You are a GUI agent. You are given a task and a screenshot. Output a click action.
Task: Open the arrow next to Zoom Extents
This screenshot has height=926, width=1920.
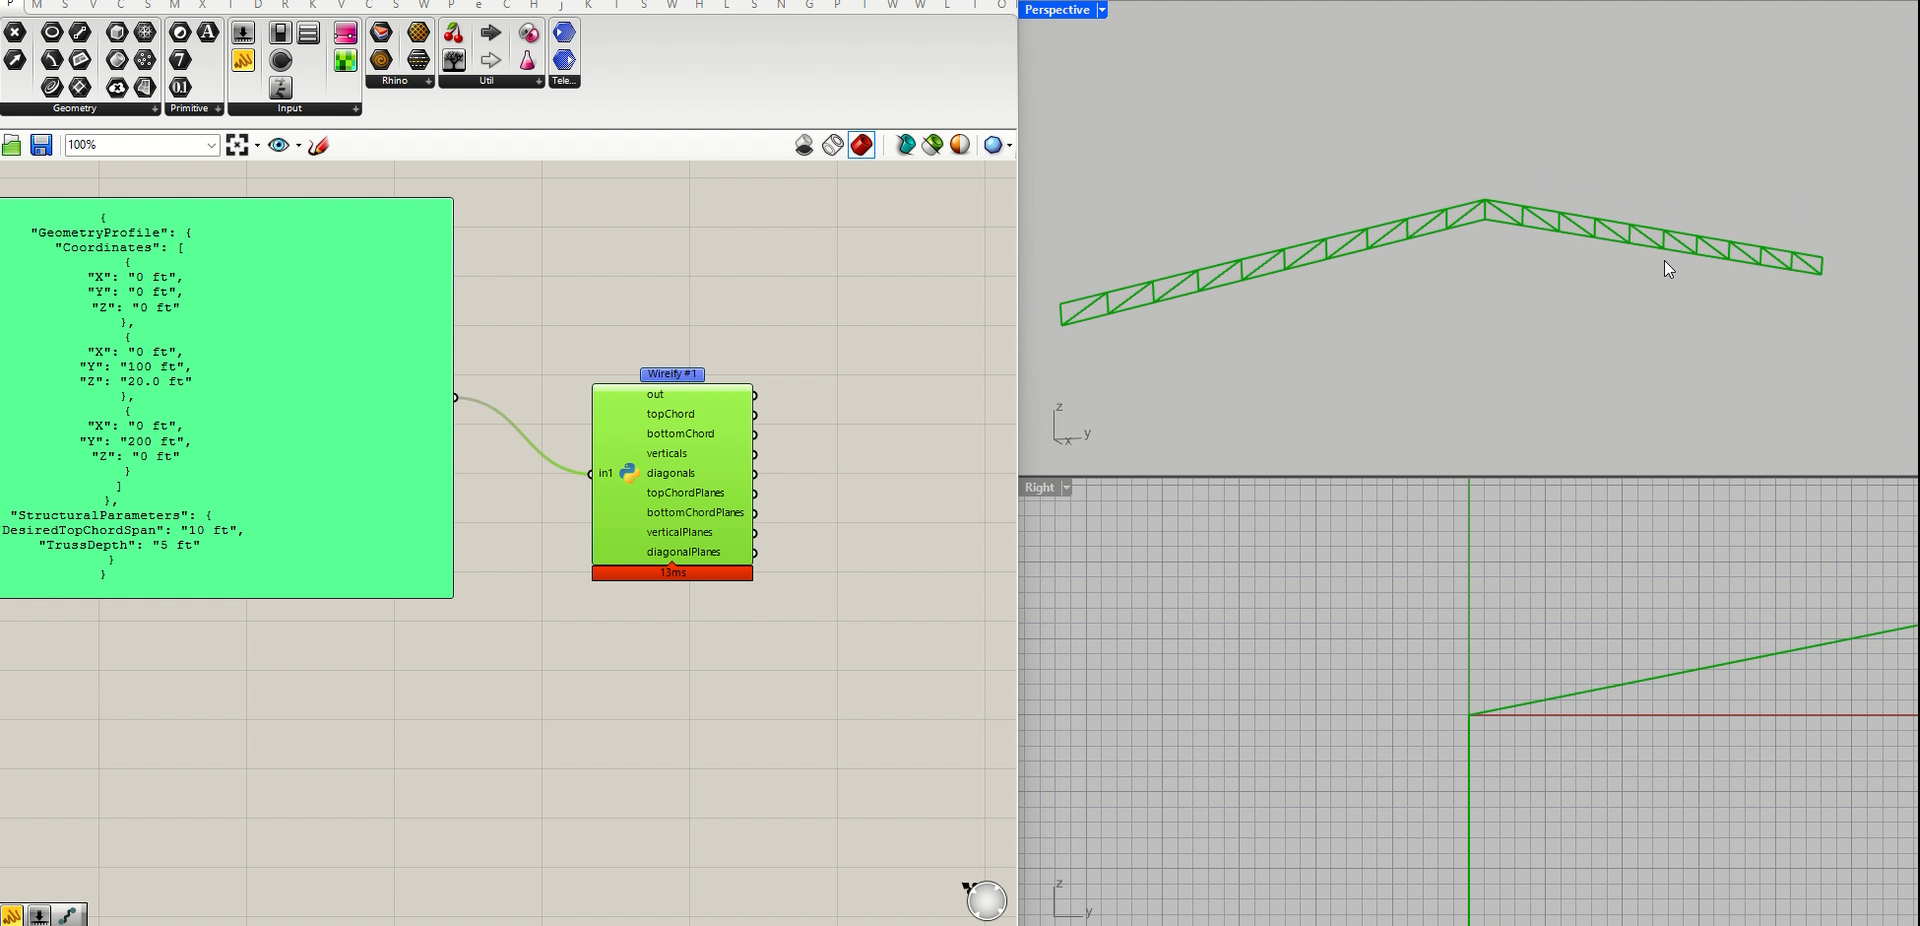click(x=257, y=145)
